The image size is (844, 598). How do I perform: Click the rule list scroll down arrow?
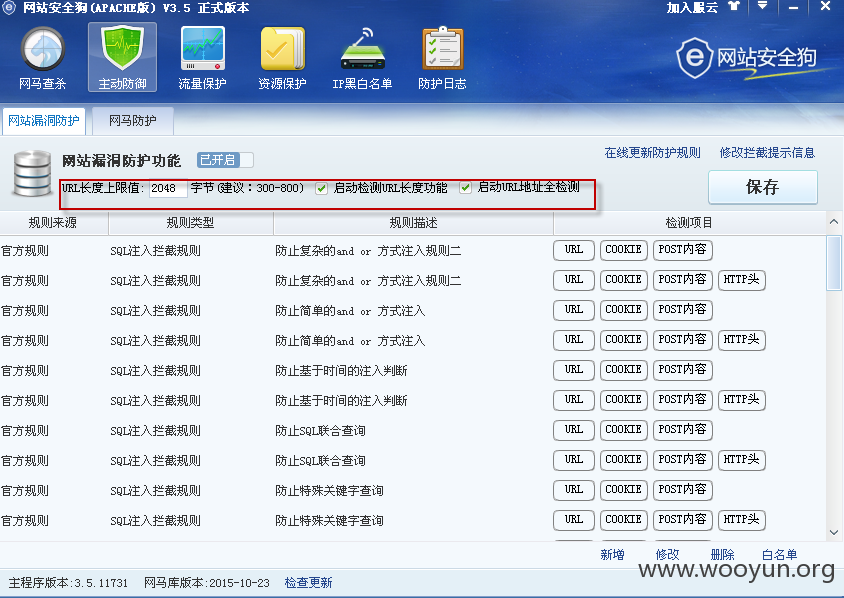[x=834, y=532]
